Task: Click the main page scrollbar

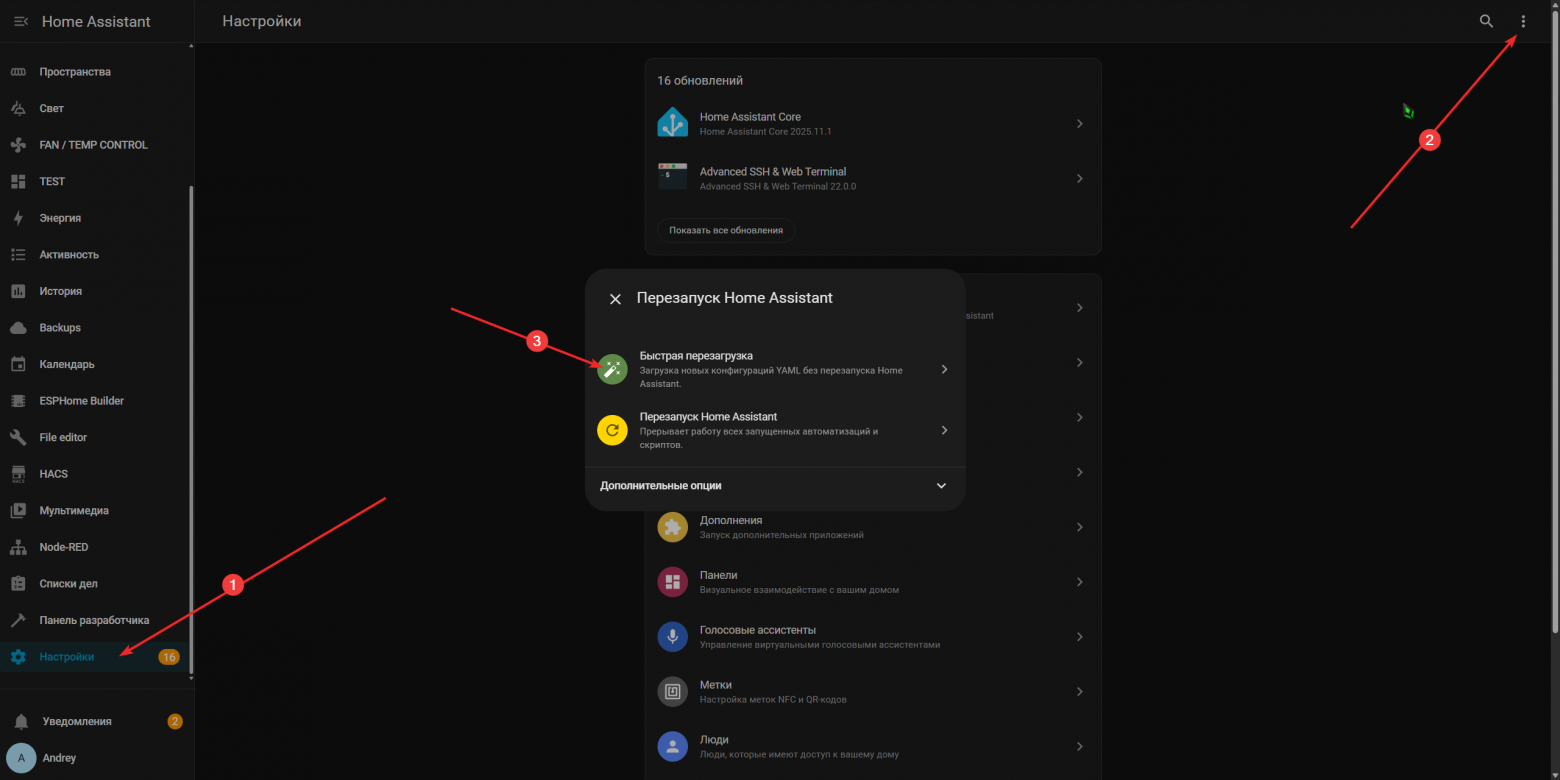Action: [1555, 320]
